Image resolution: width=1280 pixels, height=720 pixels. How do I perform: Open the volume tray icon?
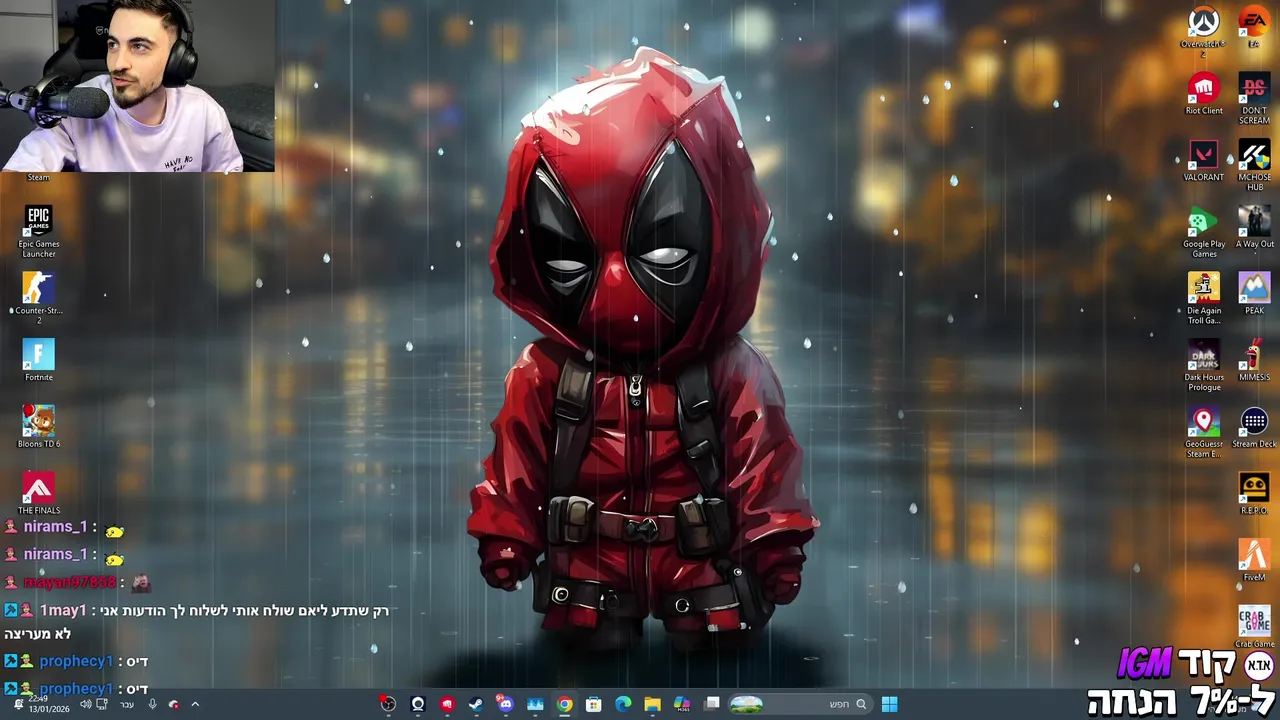pos(86,704)
